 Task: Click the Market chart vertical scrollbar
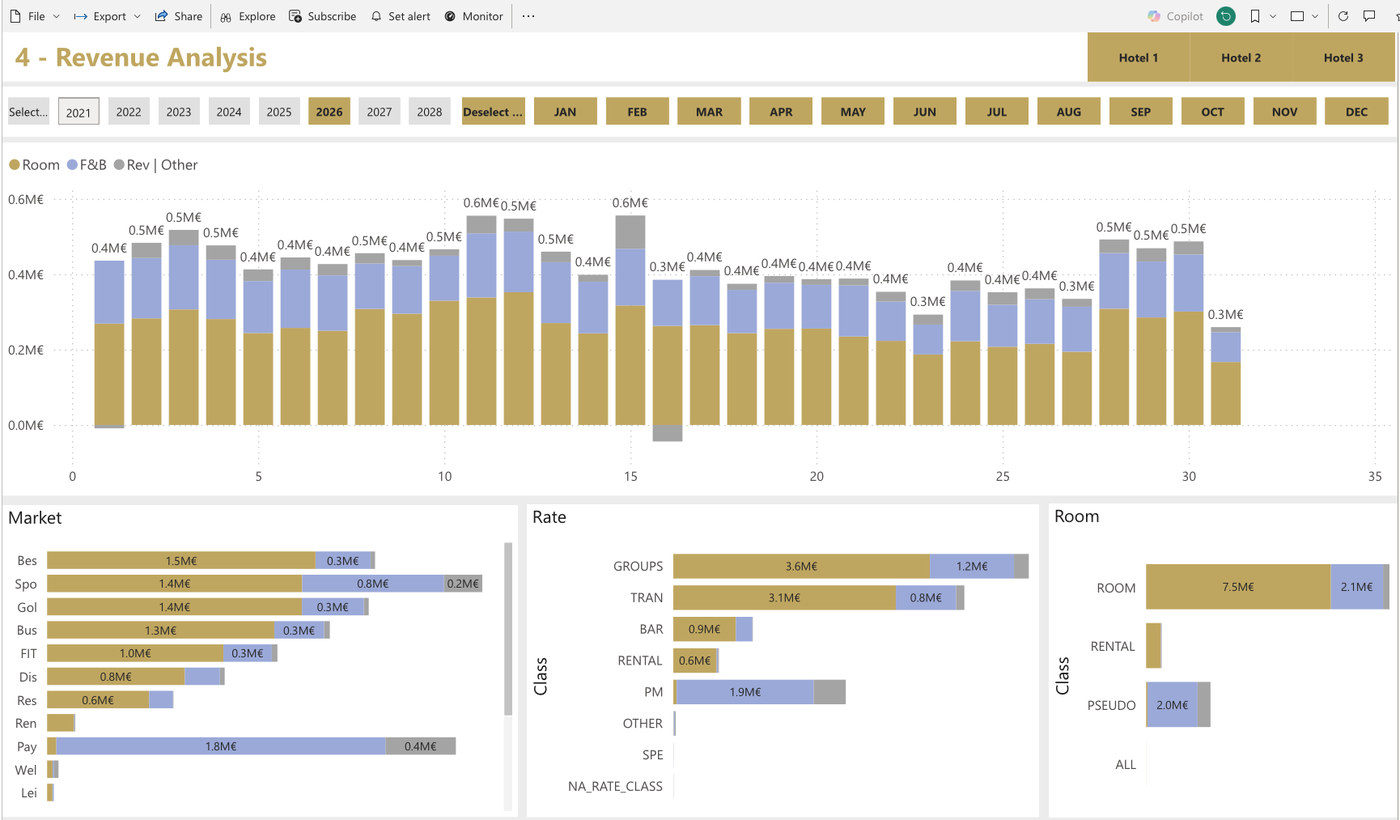click(508, 630)
